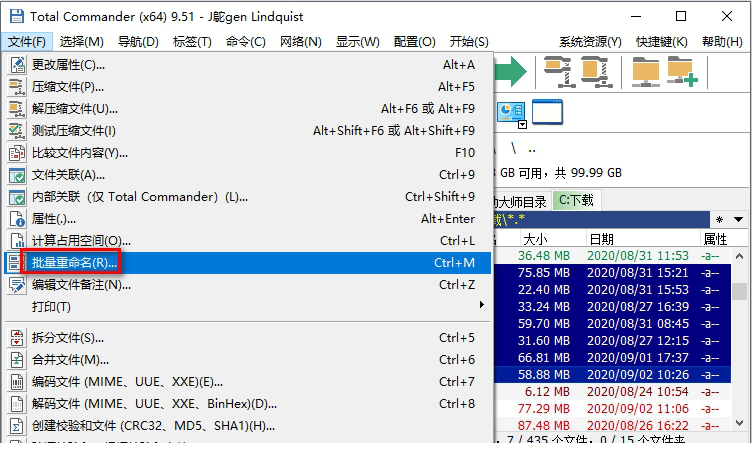Choose 批量重命名(R)... menu entry
This screenshot has width=752, height=460.
coord(247,262)
